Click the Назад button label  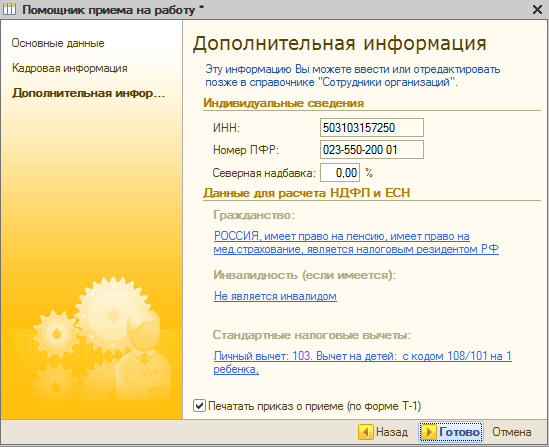[x=392, y=432]
